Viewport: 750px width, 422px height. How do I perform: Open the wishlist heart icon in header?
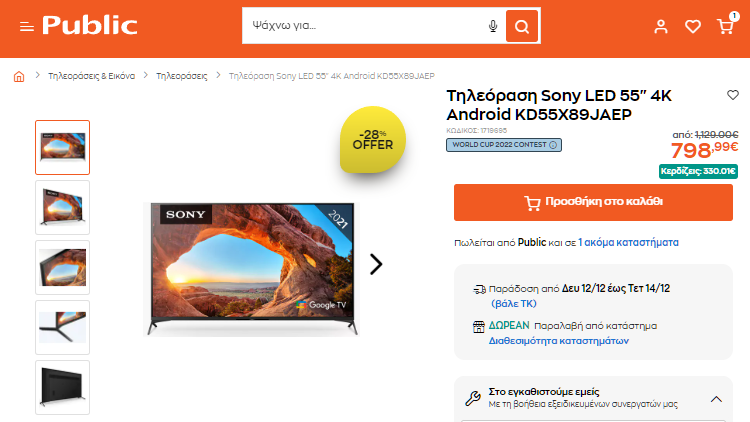click(x=693, y=26)
